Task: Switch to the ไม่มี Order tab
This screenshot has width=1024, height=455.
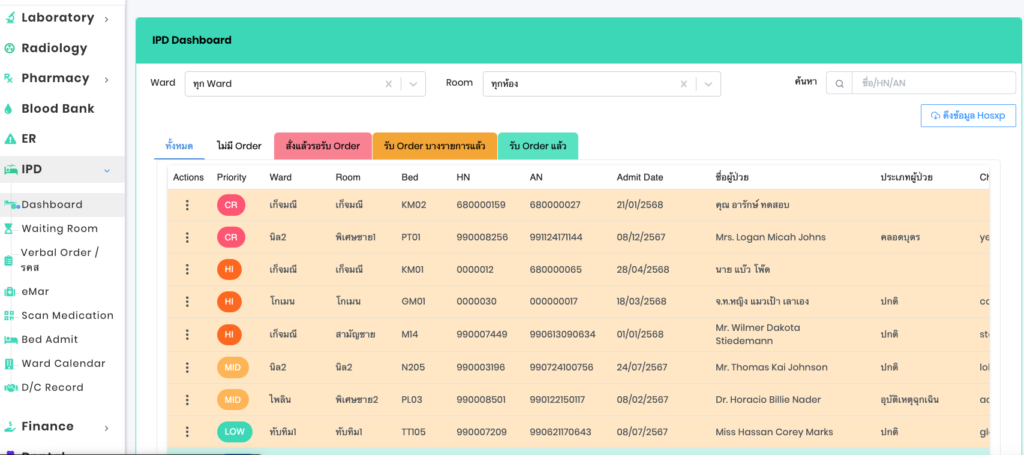Action: pos(239,146)
